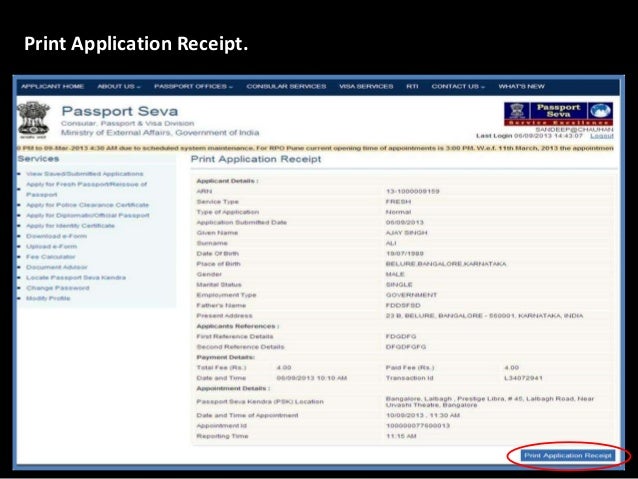Click the Place of Birth value BELURE,BANGALORE,KARNATAKA
This screenshot has width=638, height=479.
(446, 264)
